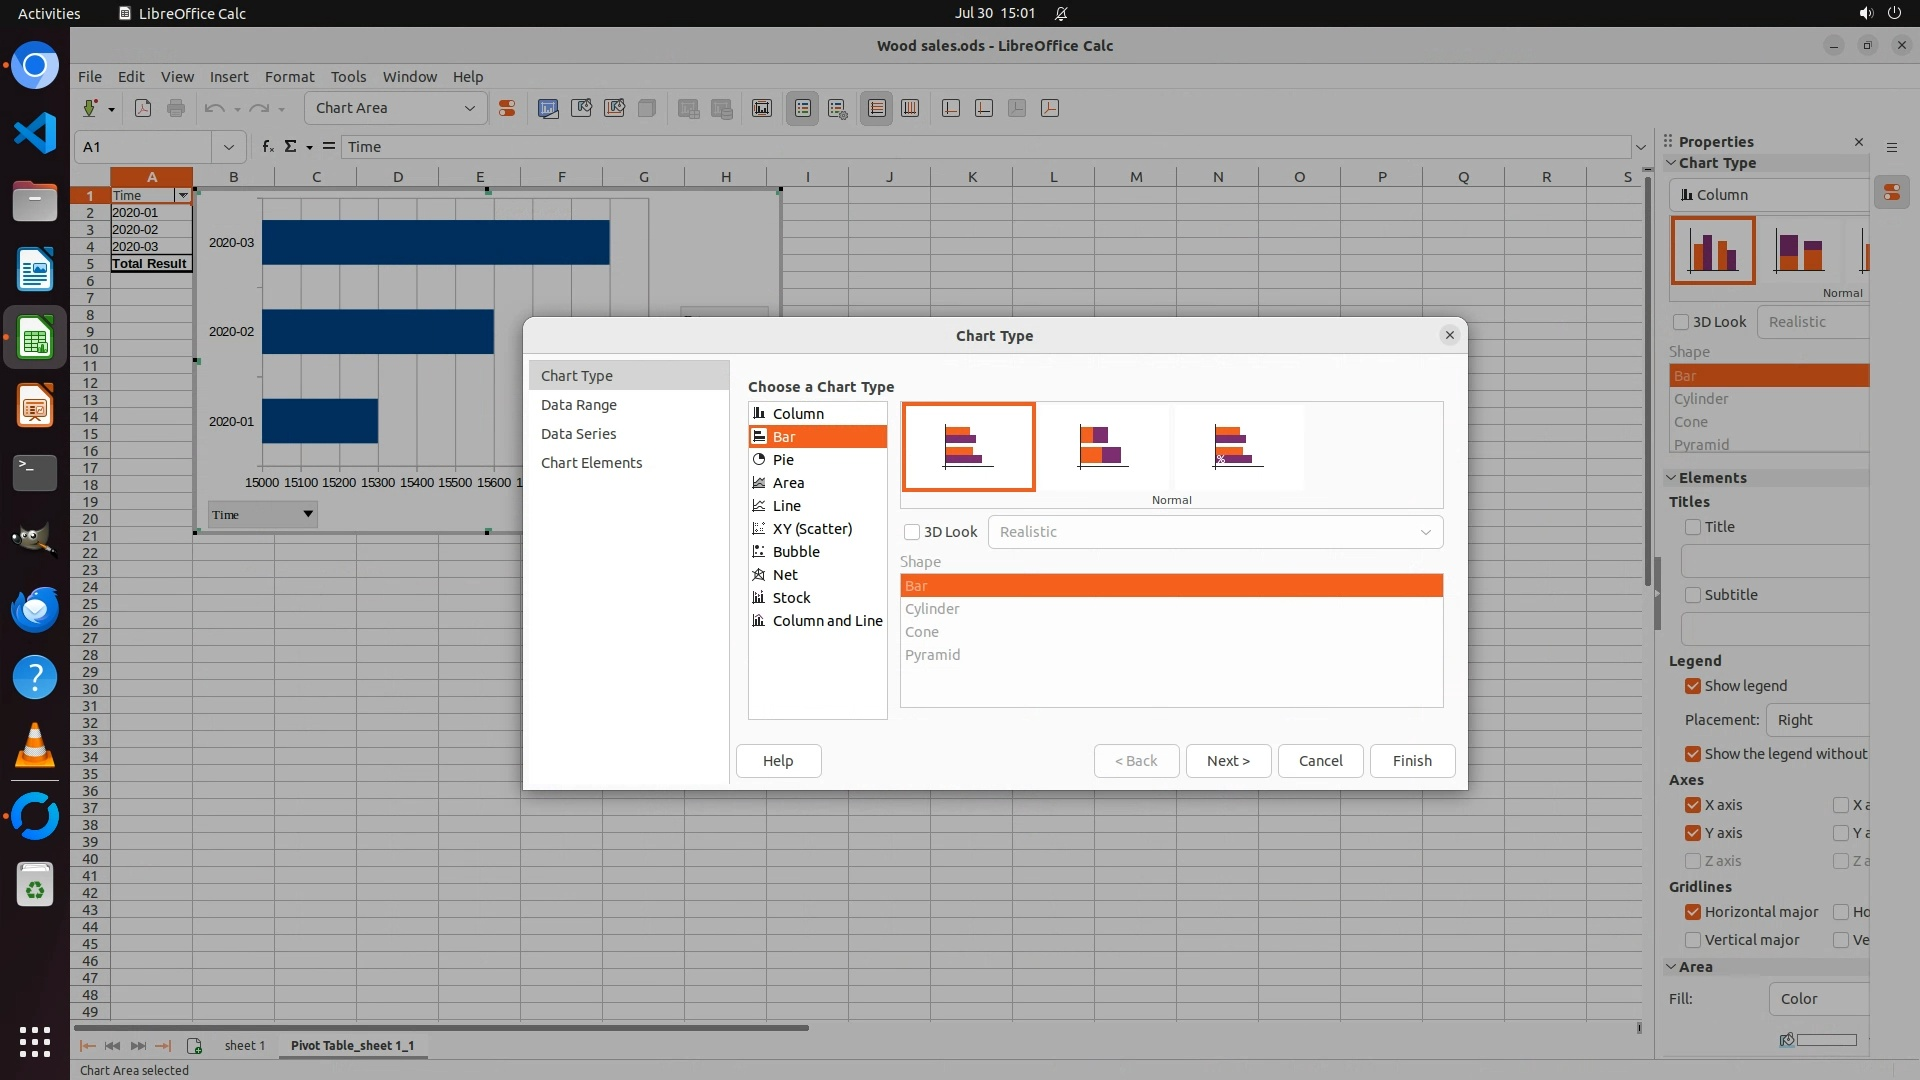Click the Horizontal Grids toolbar icon
The width and height of the screenshot is (1920, 1080).
pos(877,108)
